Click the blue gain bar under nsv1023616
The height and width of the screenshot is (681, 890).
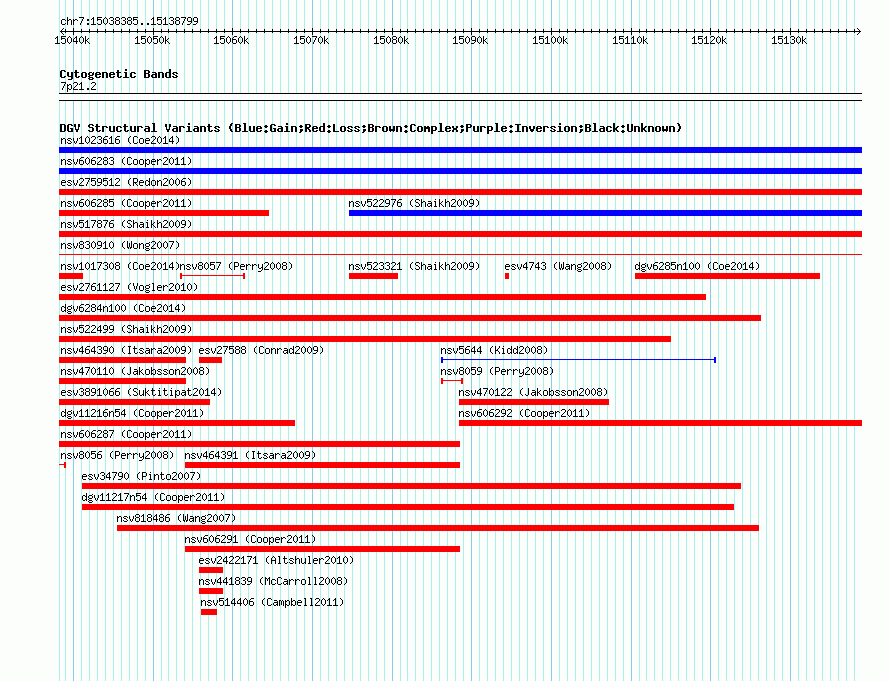460,150
